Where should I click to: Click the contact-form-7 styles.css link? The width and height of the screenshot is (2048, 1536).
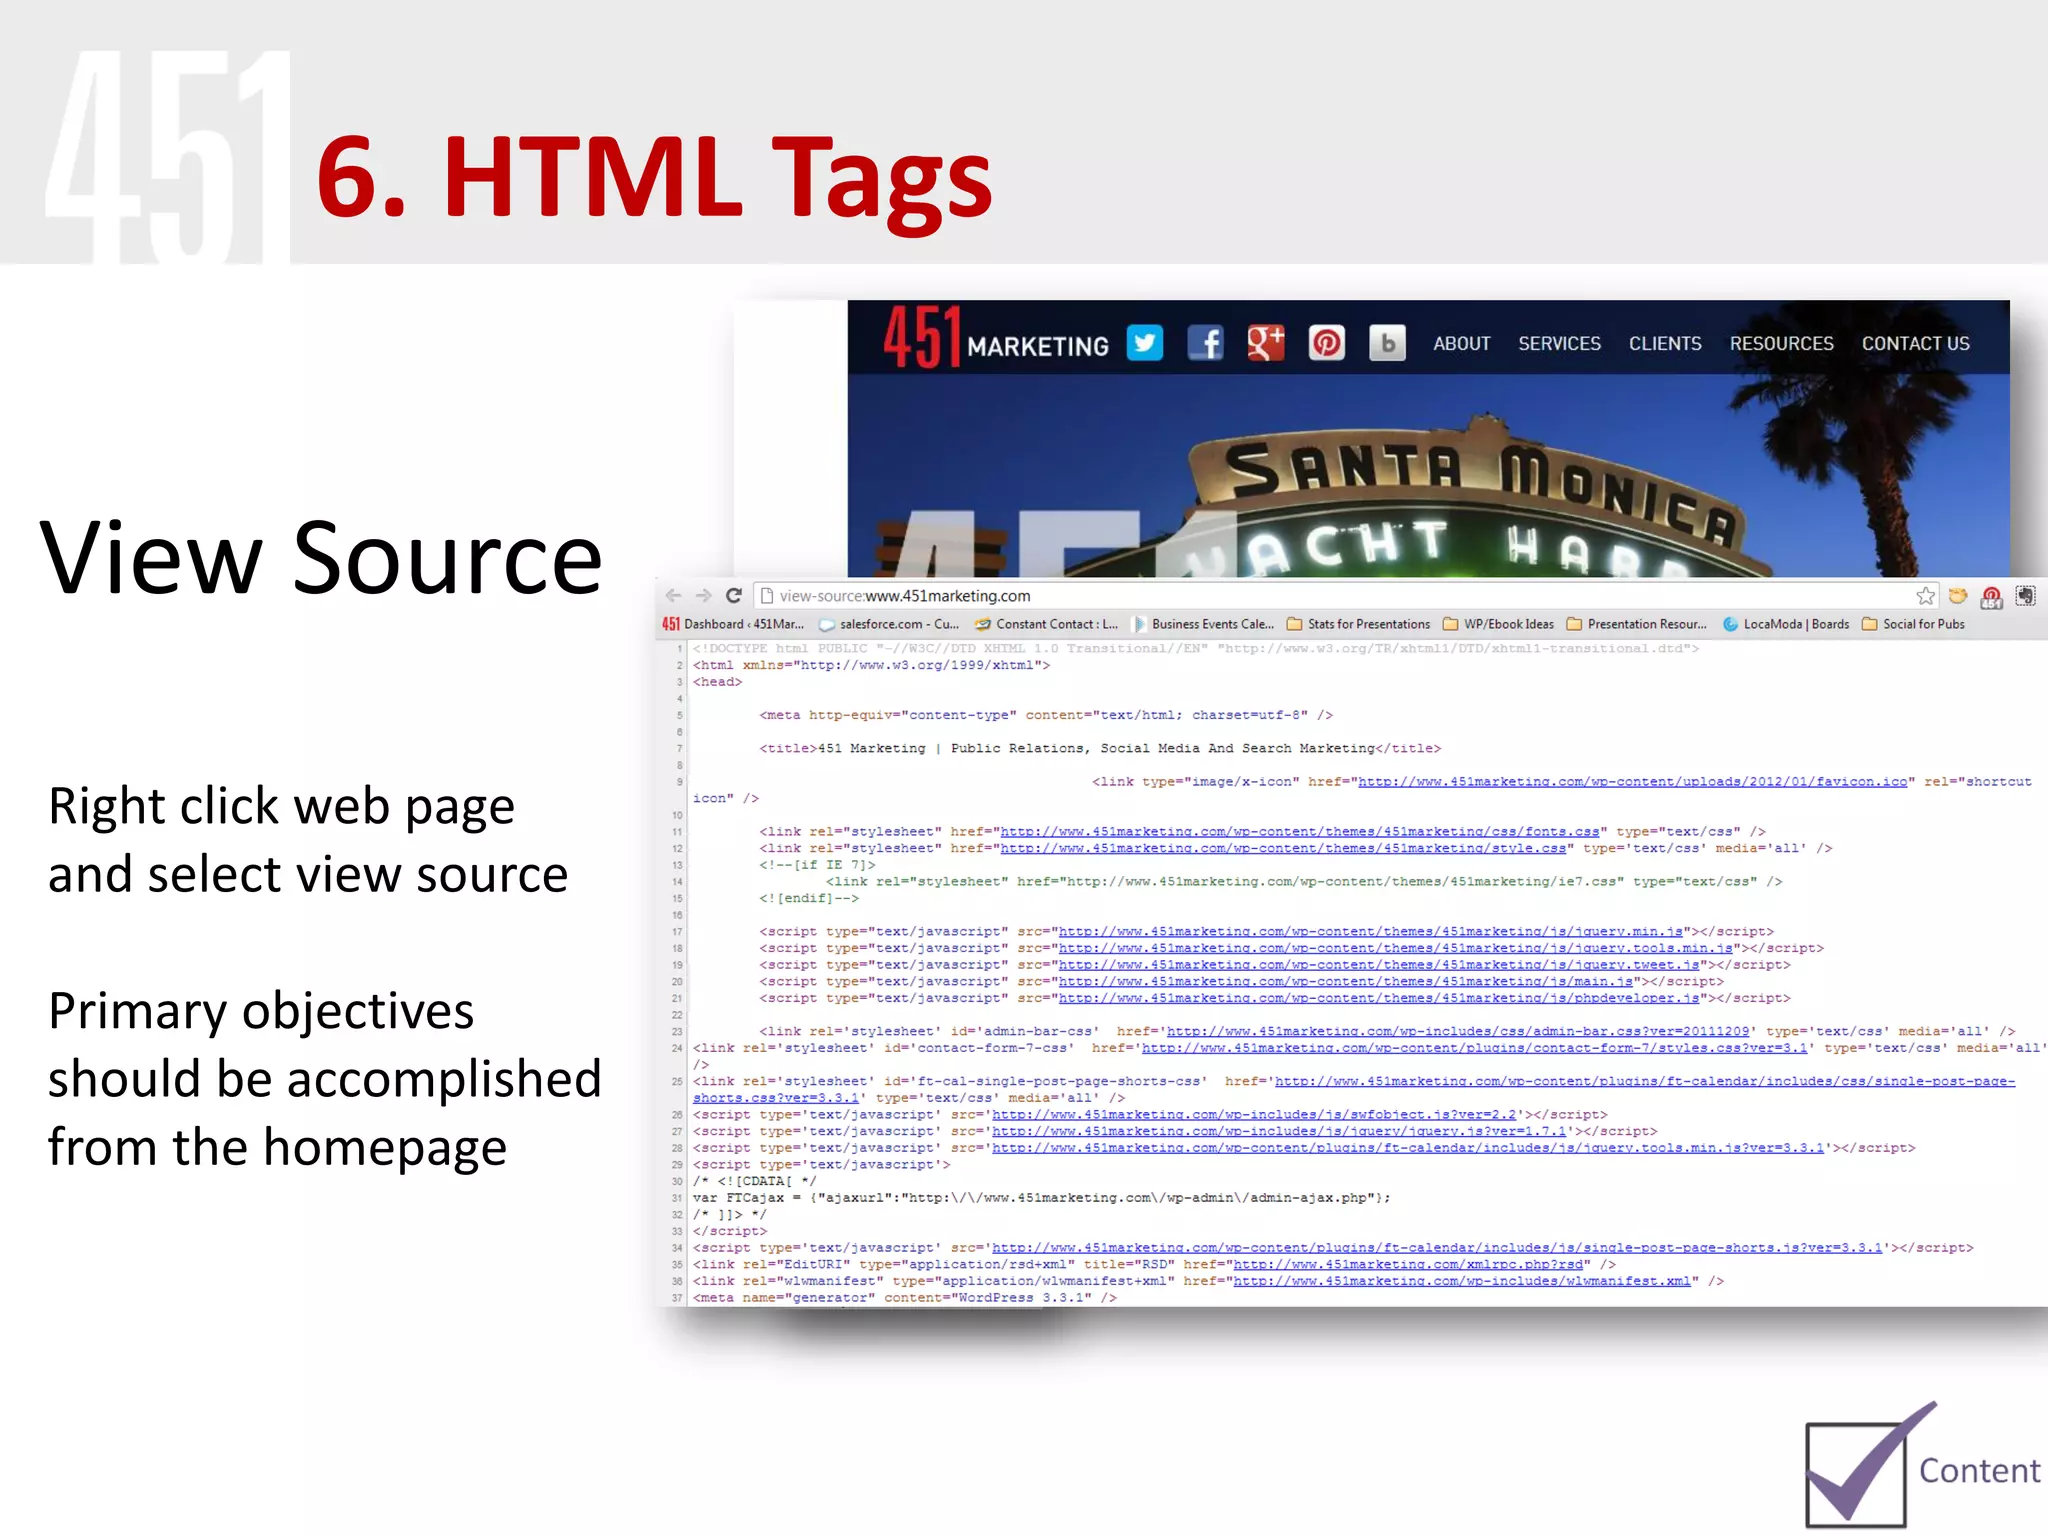coord(1475,1048)
